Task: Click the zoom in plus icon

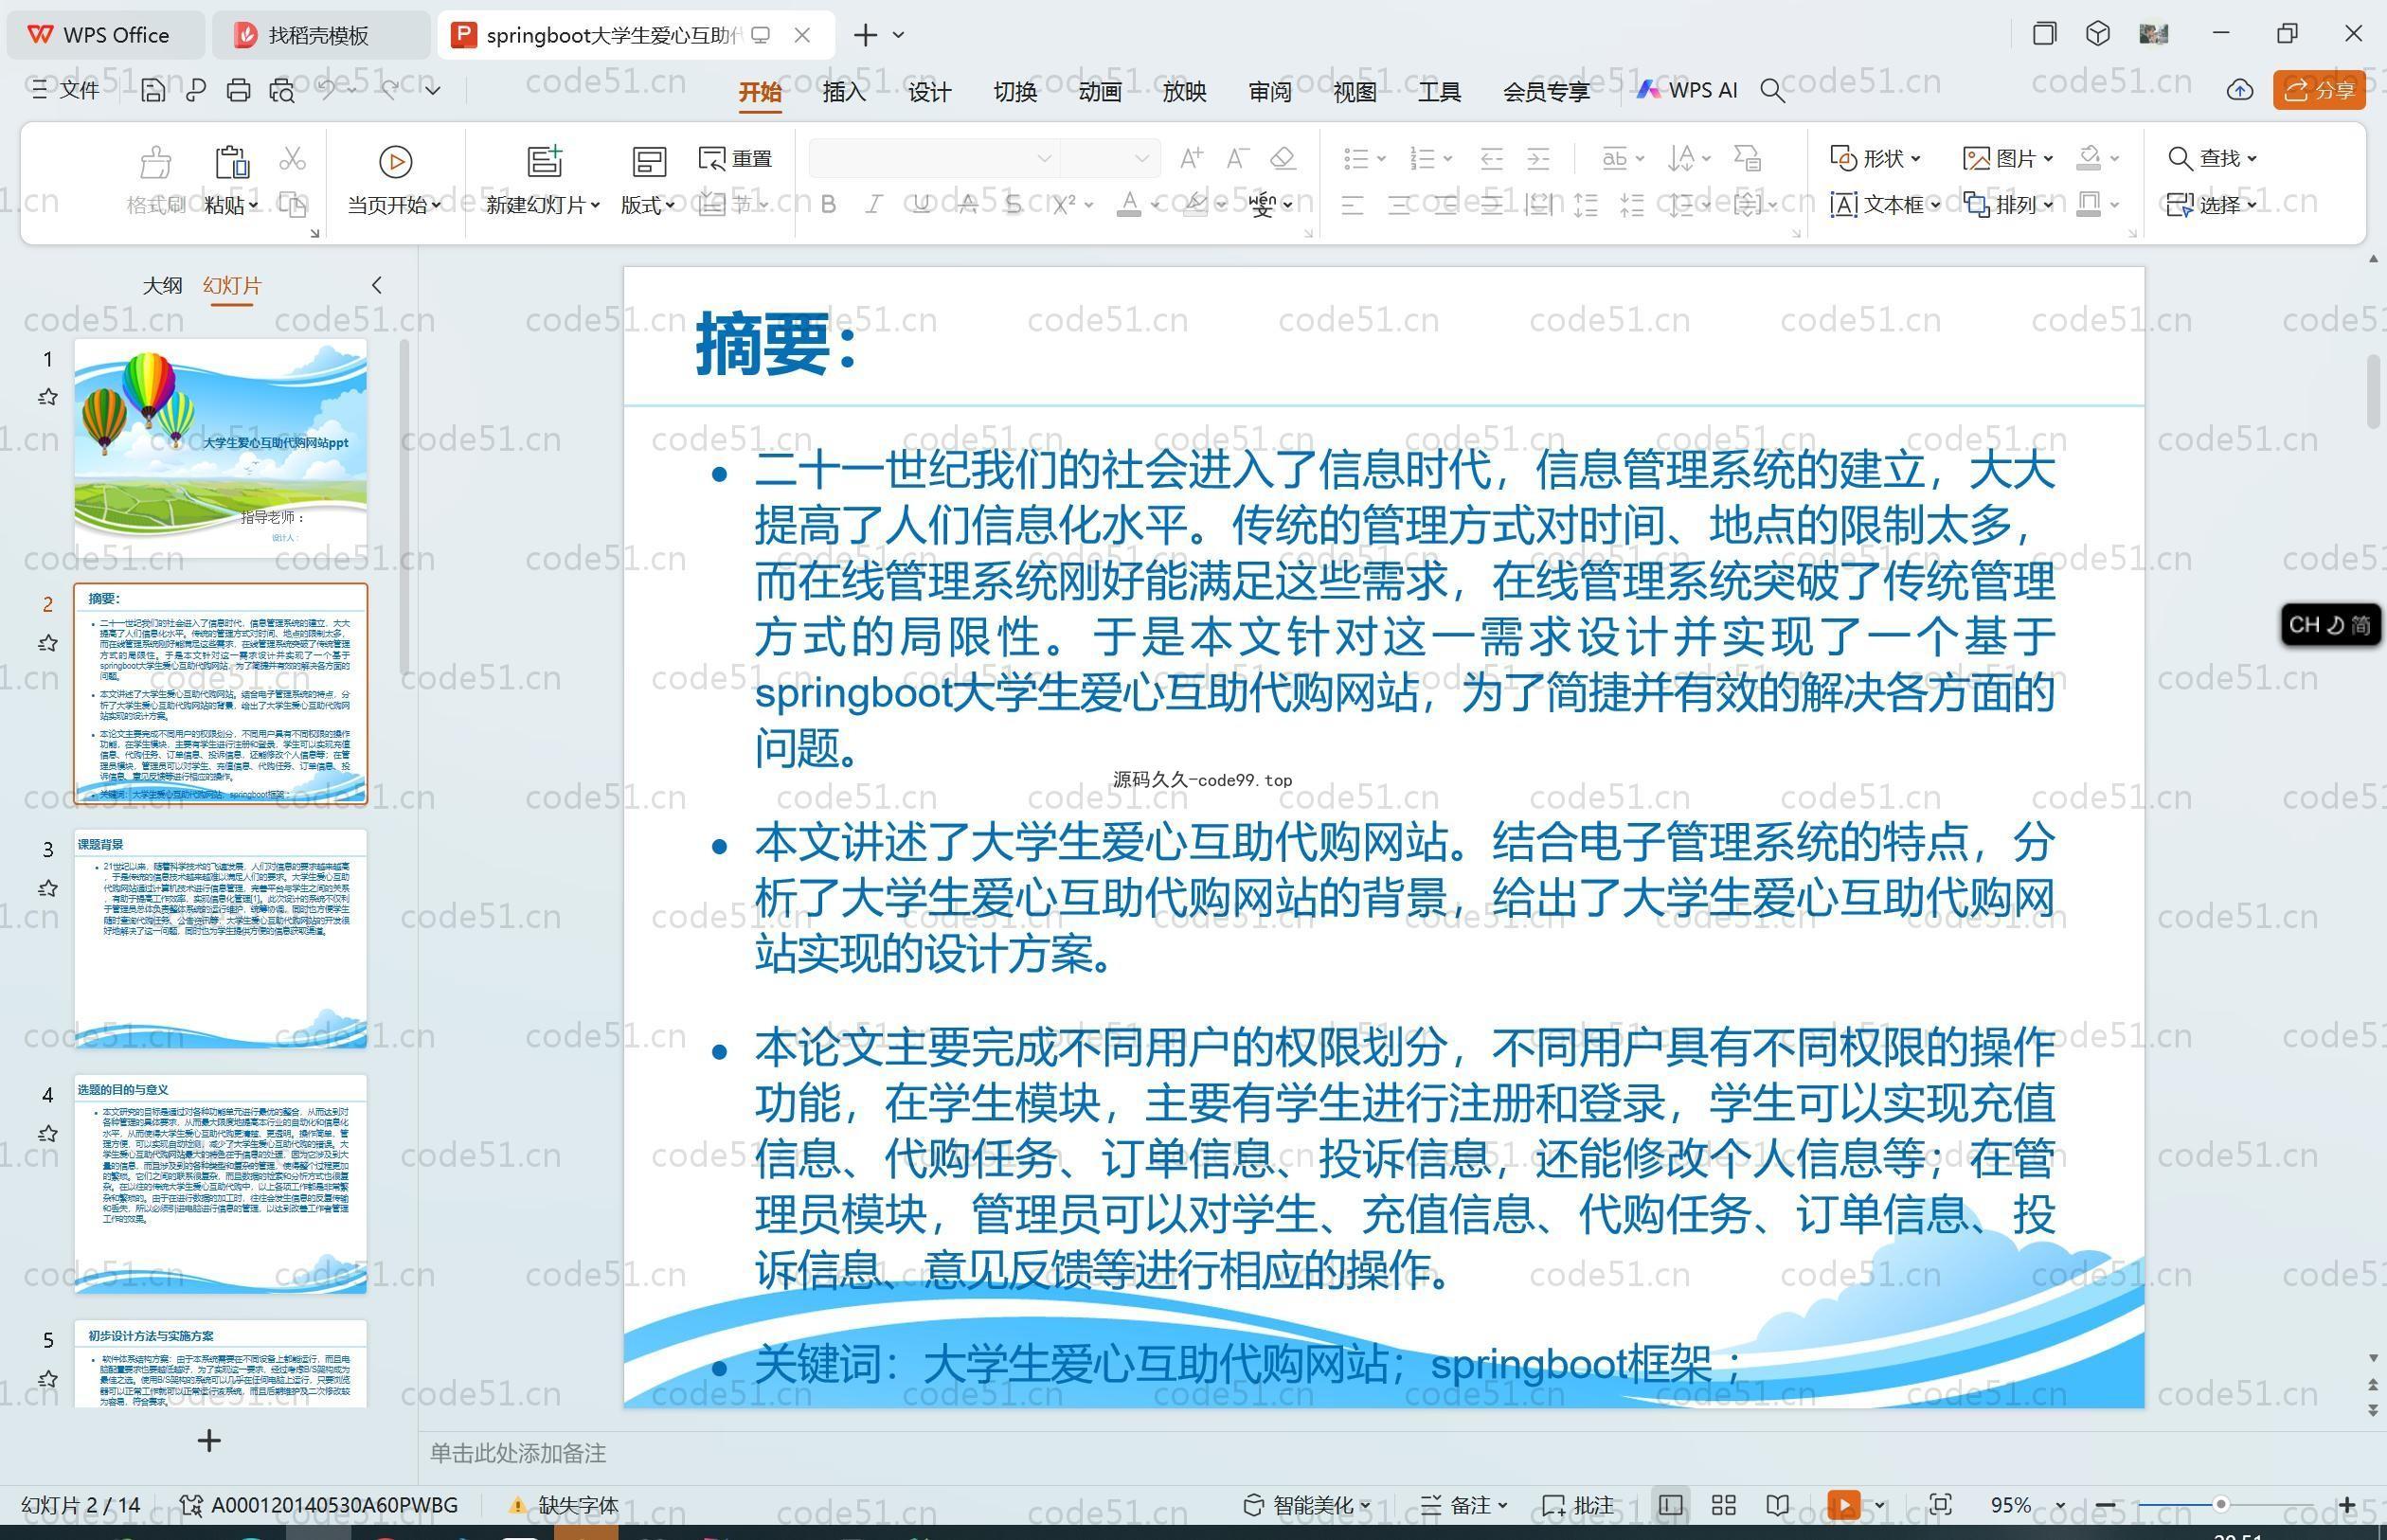Action: coord(2347,1505)
